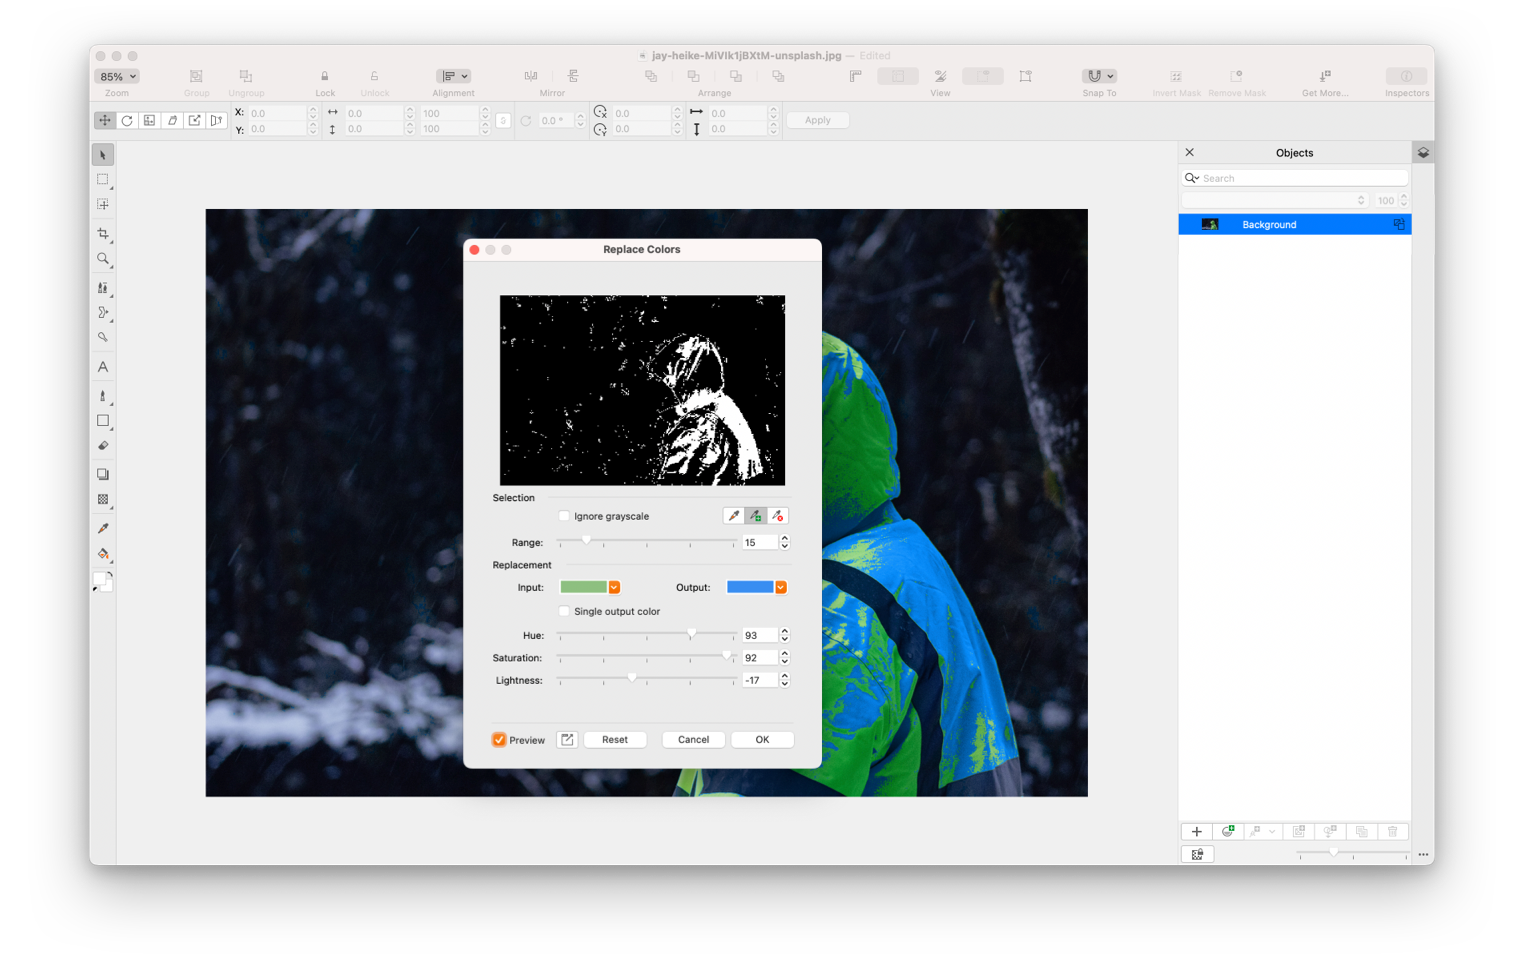Viewport: 1524px width, 962px height.
Task: Click the add layer plus button
Action: pos(1196,831)
